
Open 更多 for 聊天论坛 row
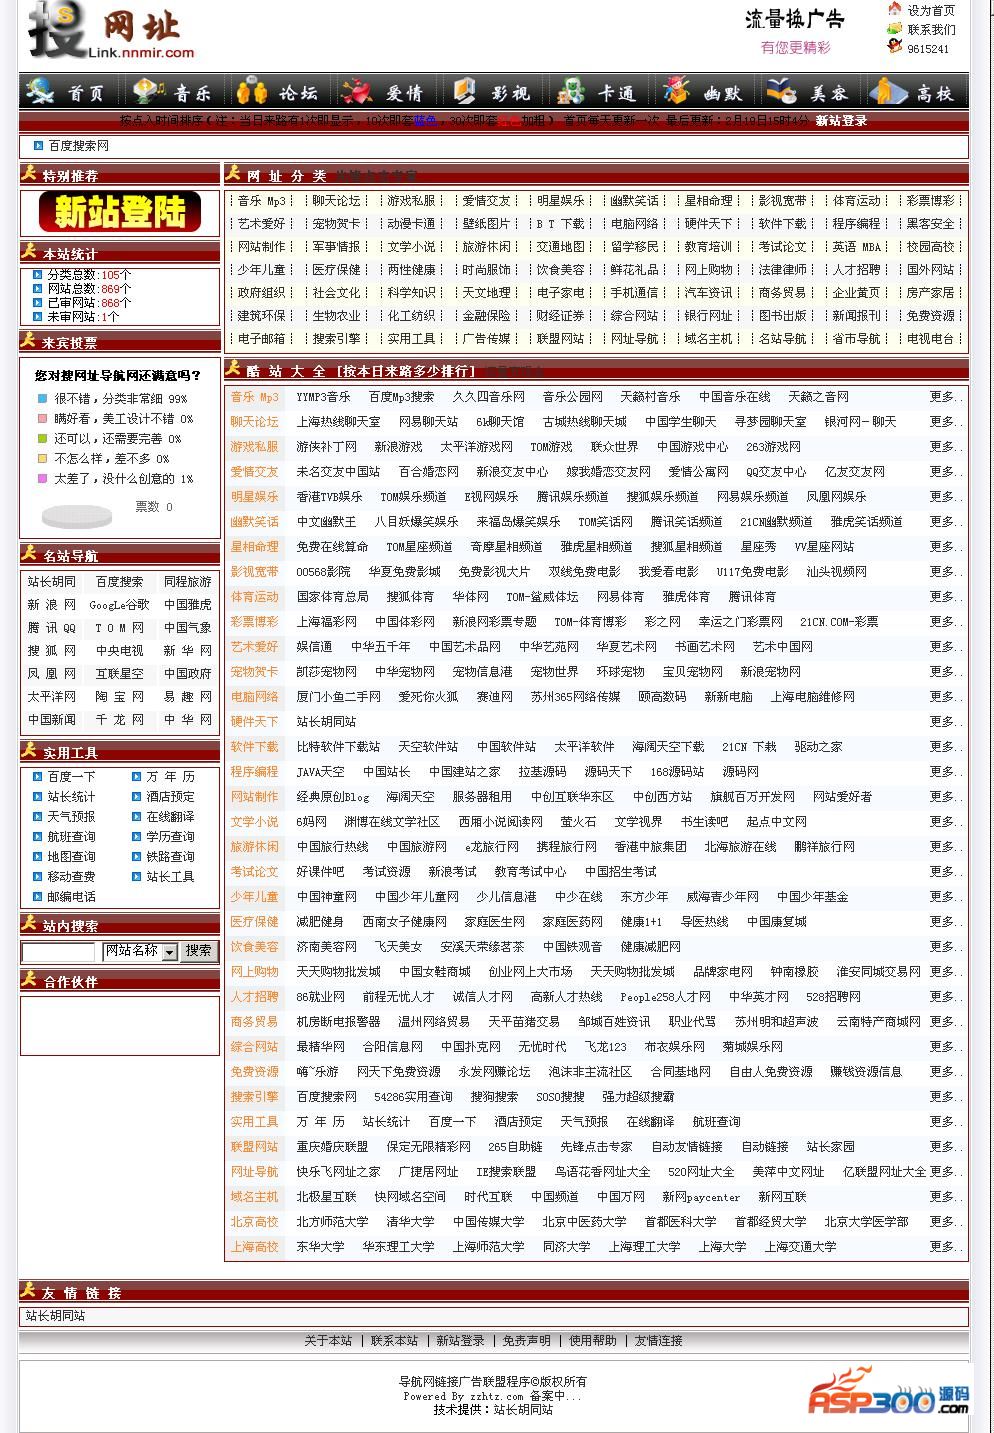click(947, 422)
